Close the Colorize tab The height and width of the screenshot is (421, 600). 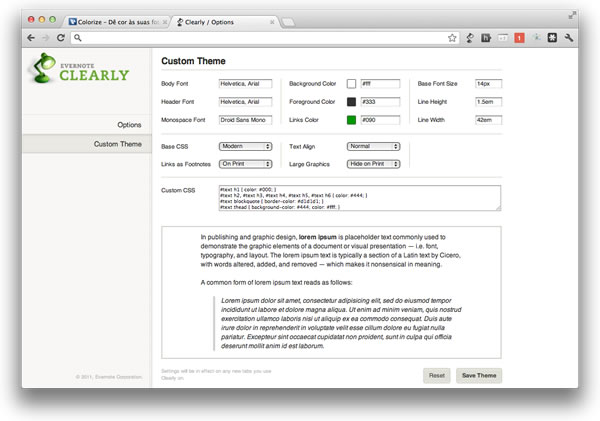coord(165,22)
